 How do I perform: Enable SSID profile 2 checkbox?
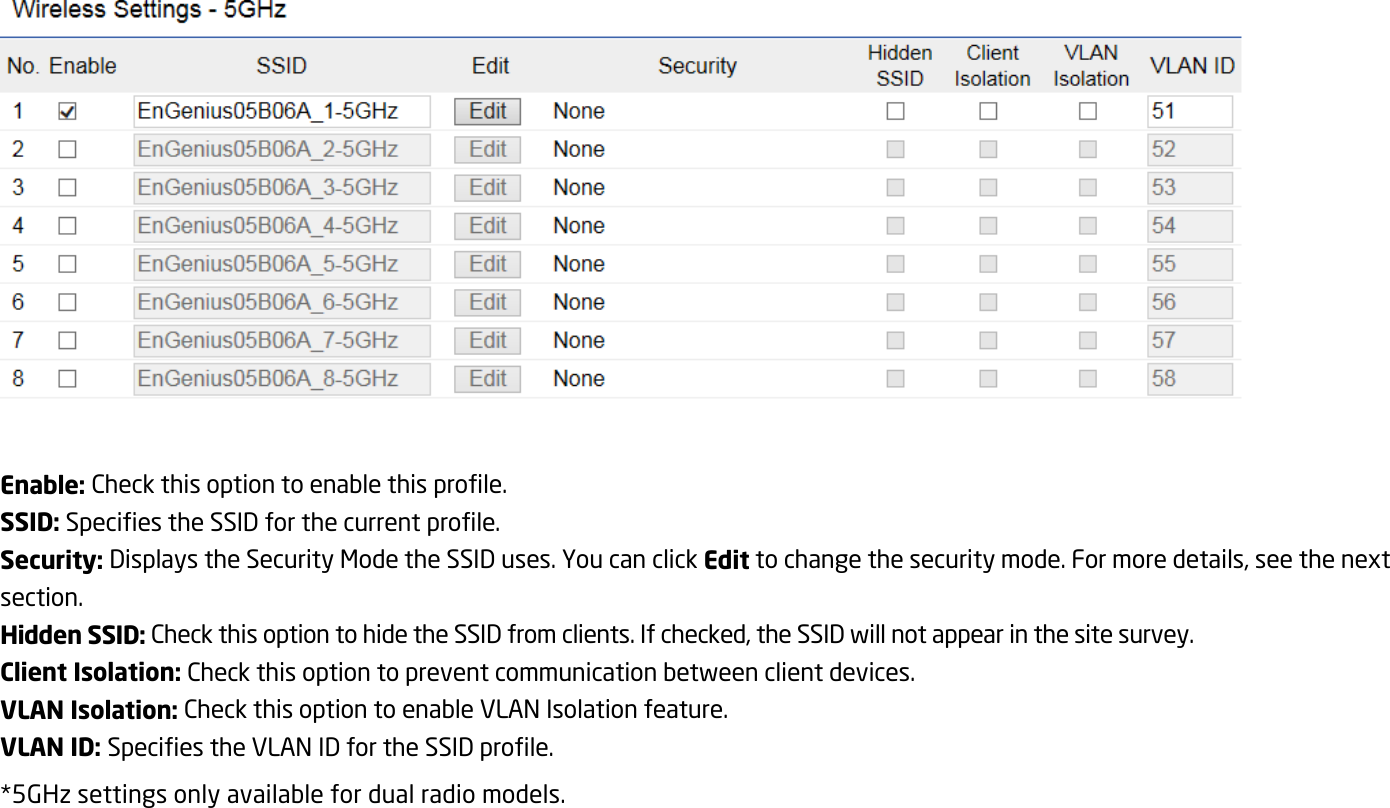pyautogui.click(x=68, y=150)
